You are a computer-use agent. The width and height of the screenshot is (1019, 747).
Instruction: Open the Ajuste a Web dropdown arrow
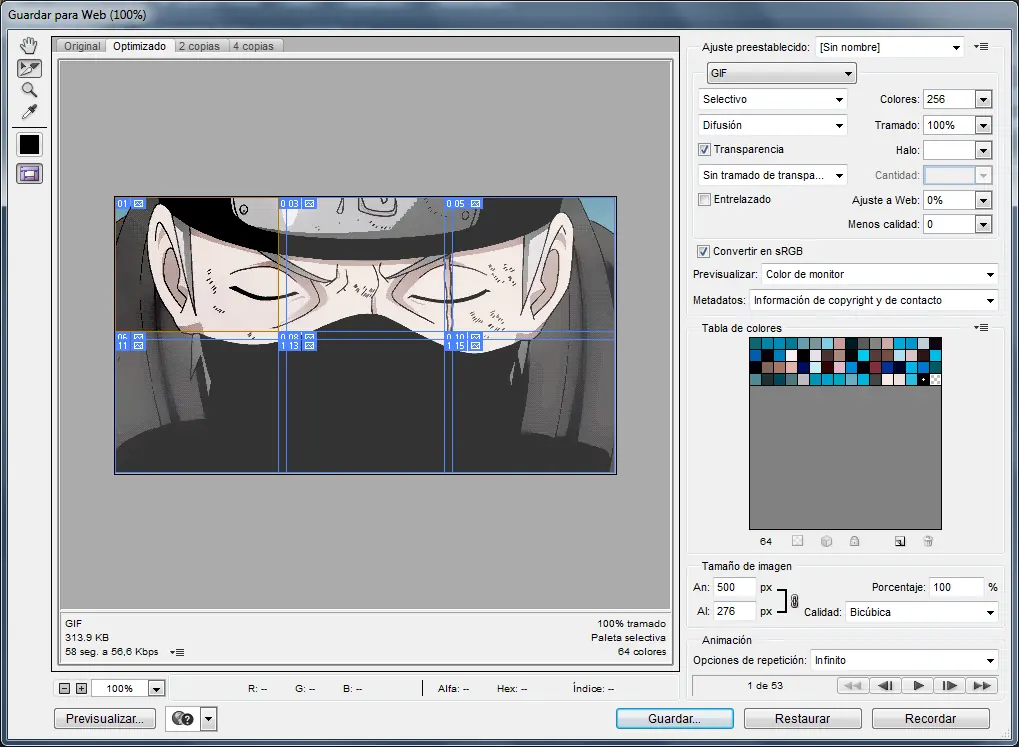(983, 200)
